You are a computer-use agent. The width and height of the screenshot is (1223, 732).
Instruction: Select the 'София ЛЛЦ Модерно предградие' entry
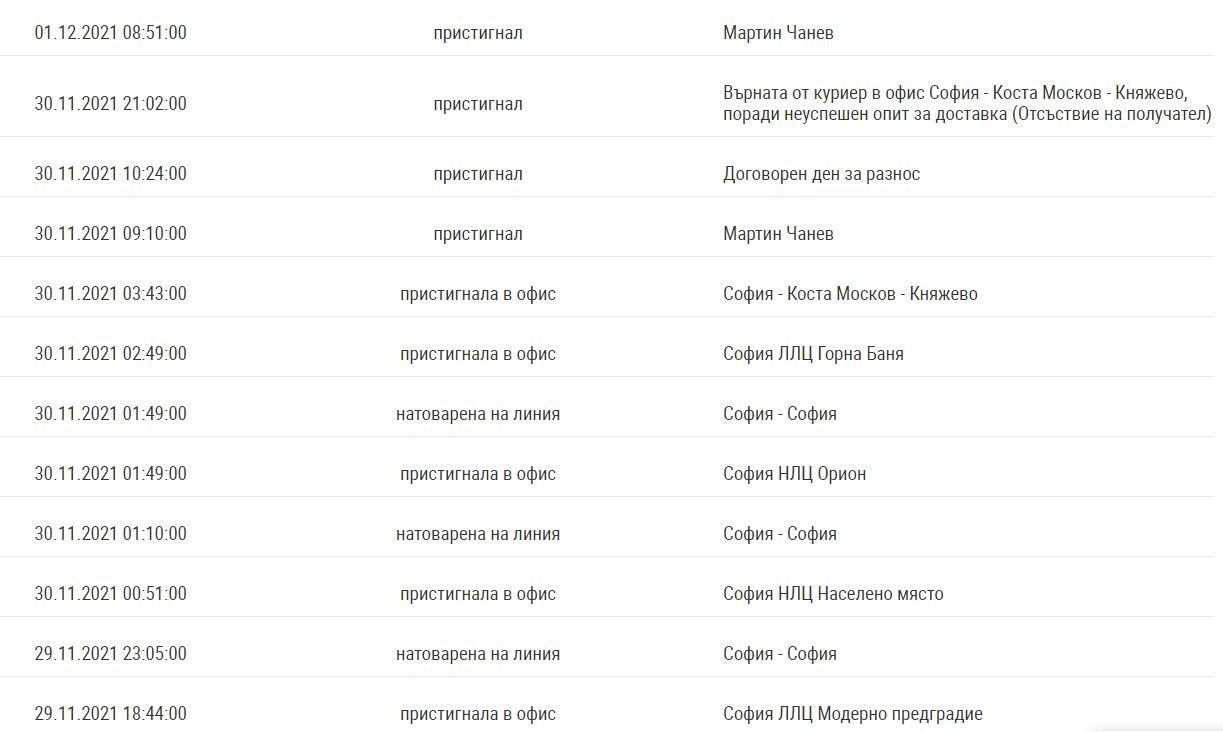pyautogui.click(x=852, y=714)
